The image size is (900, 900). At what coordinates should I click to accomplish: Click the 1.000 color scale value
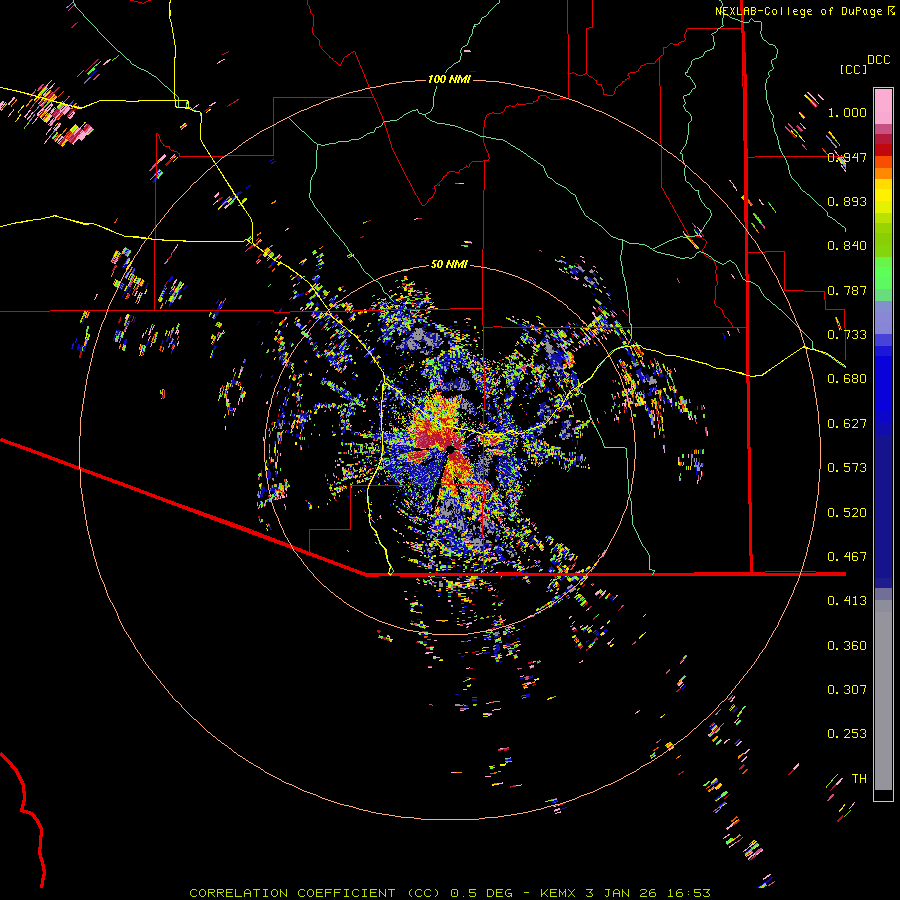coord(847,112)
